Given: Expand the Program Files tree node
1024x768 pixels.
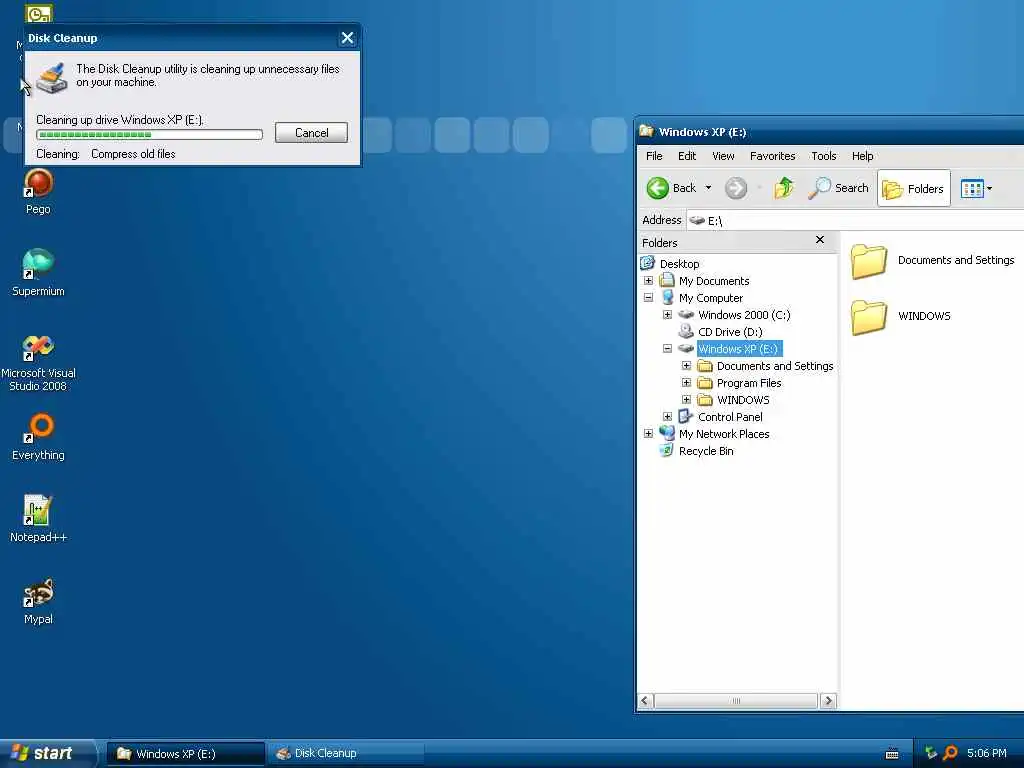Looking at the screenshot, I should 686,383.
